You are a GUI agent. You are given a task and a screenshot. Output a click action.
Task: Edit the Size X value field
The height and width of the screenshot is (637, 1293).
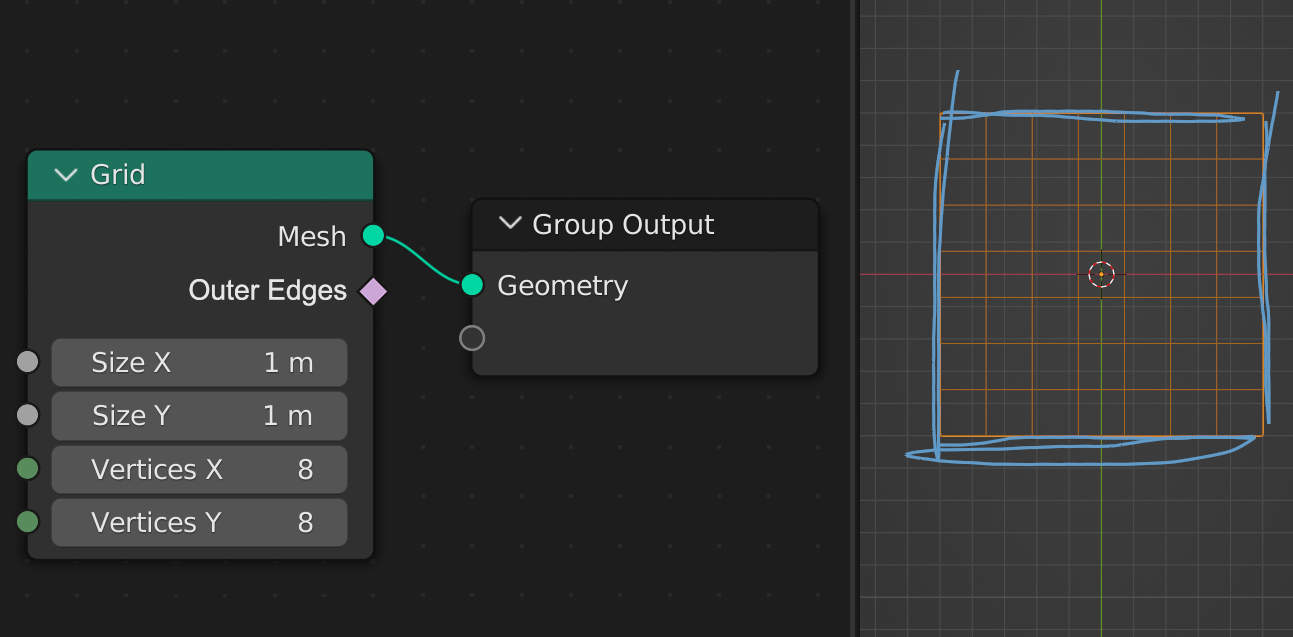199,362
